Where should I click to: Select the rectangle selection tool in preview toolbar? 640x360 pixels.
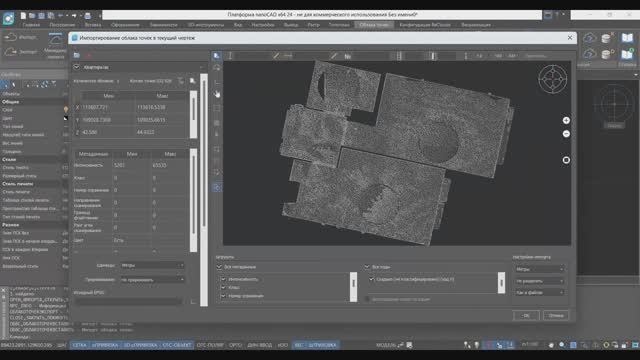pos(217,108)
